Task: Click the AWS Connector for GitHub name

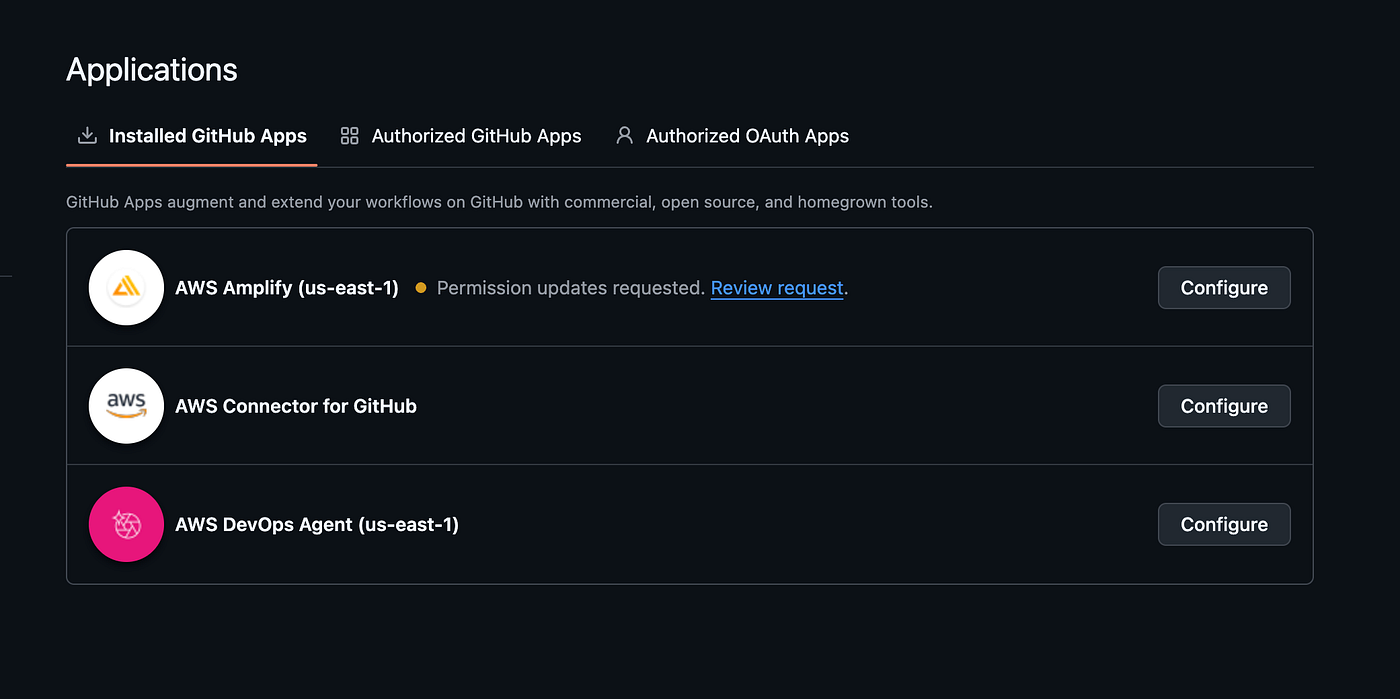Action: [x=296, y=406]
